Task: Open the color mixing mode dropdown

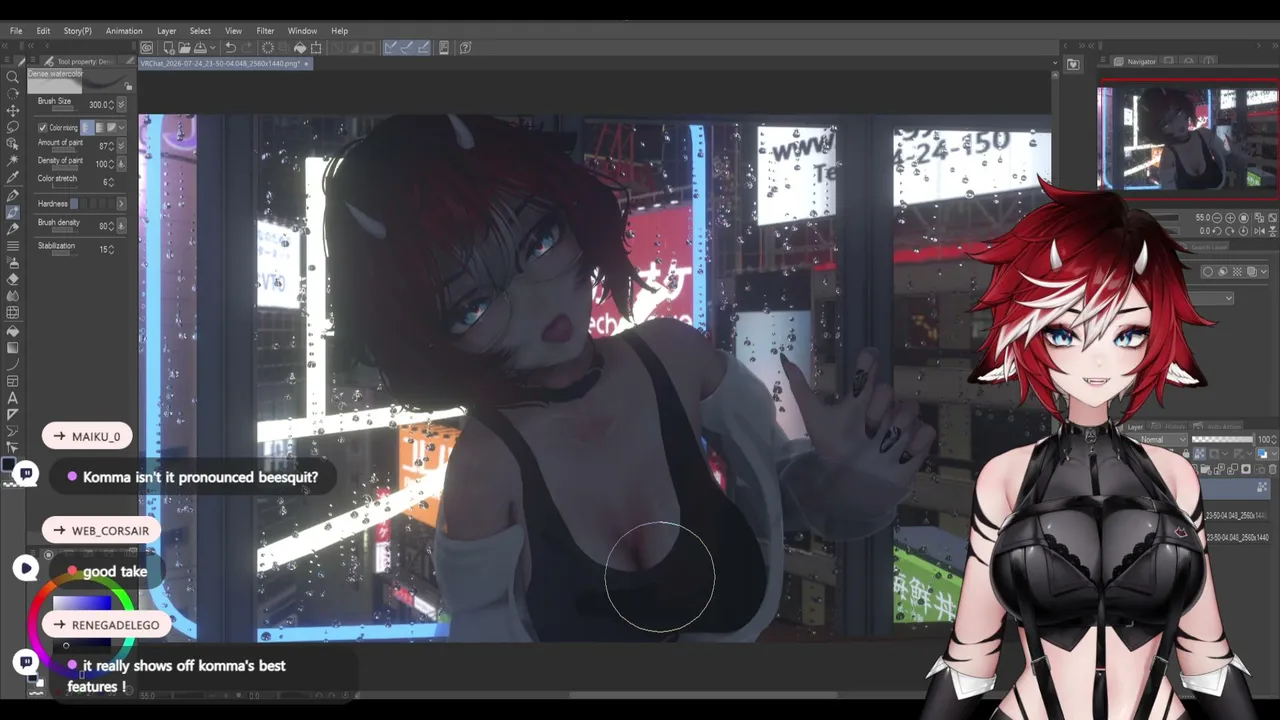Action: pyautogui.click(x=122, y=128)
